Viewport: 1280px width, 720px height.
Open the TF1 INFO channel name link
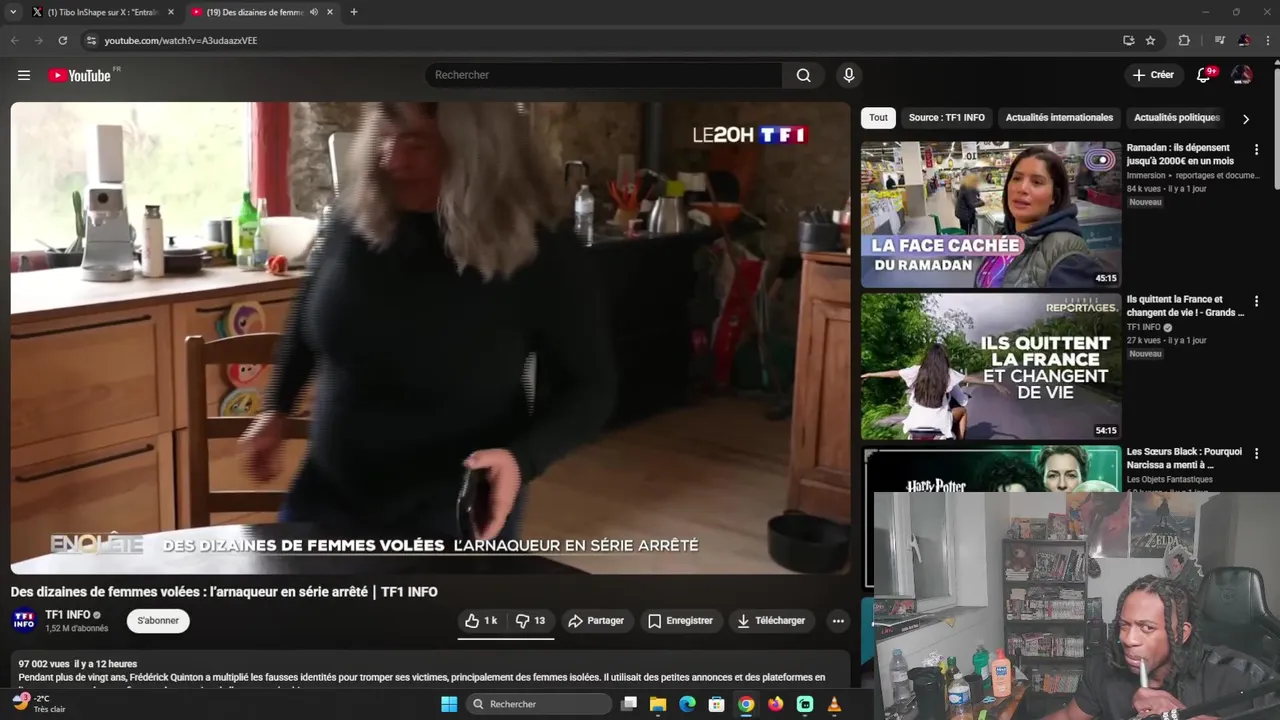[68, 615]
